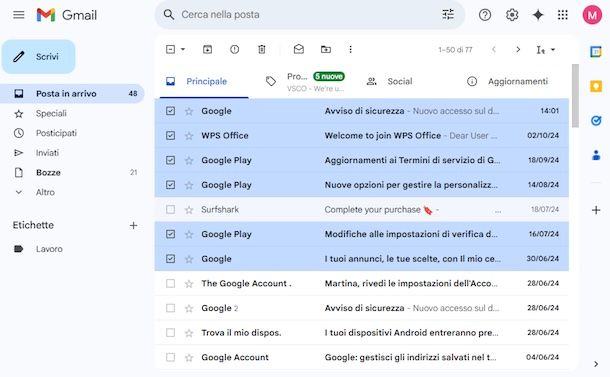This screenshot has width=610, height=377.
Task: Uncheck Google Play 16/07/24 email checkbox
Action: (x=170, y=234)
